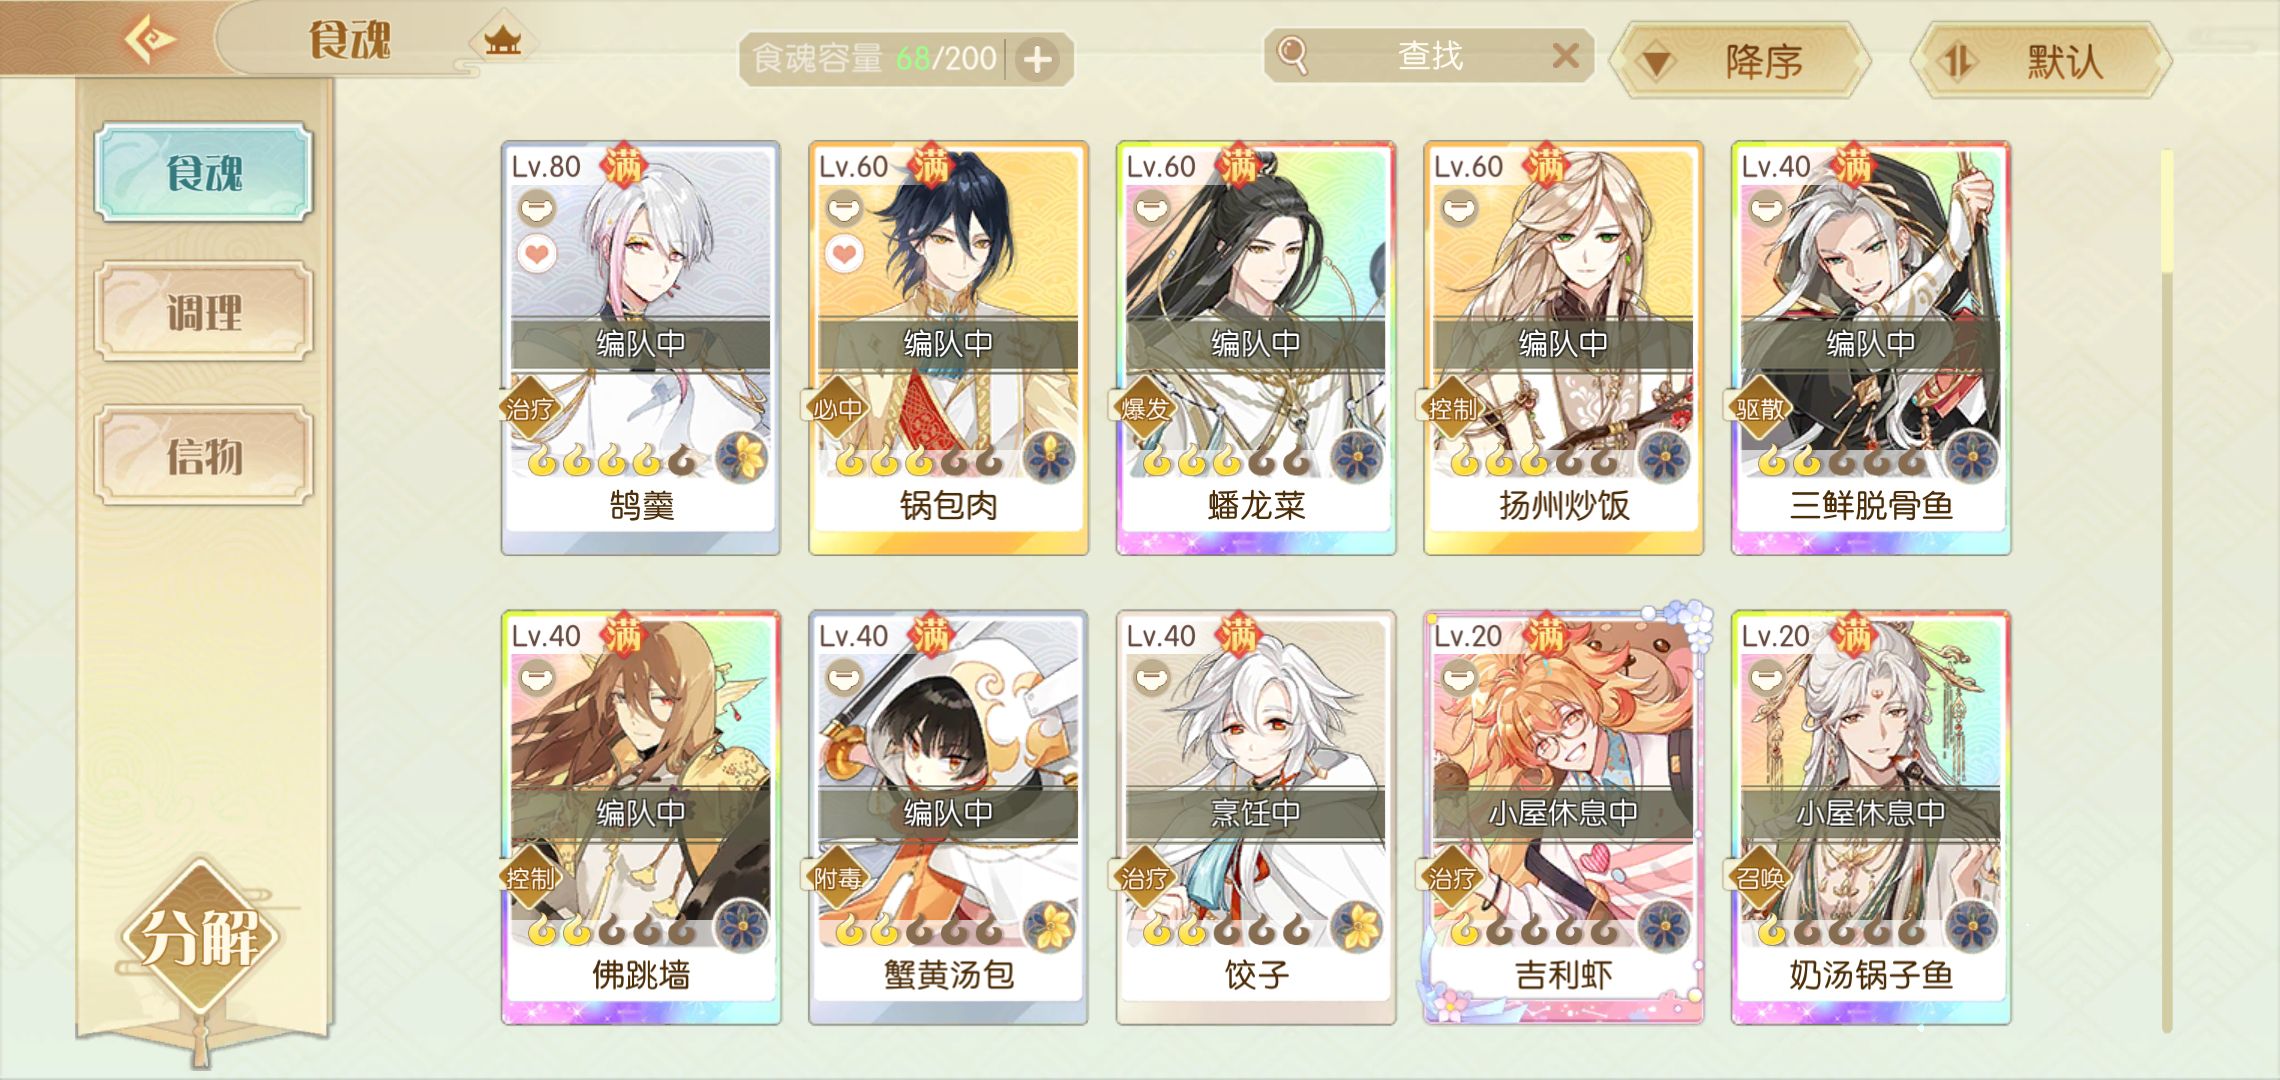Click plus icon to expand 食魂容量

[x=1037, y=60]
